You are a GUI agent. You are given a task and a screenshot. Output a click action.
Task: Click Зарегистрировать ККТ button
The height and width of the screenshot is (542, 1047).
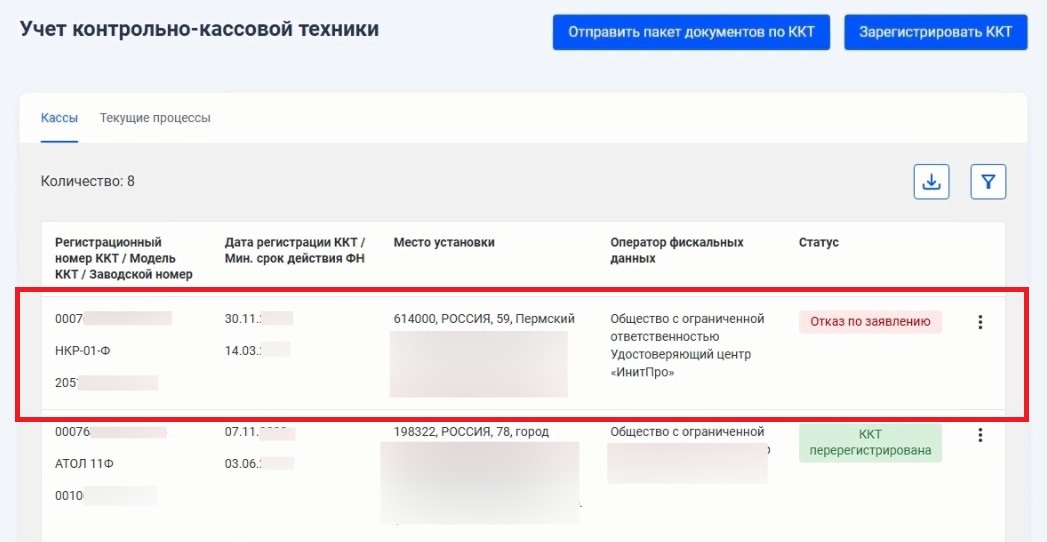click(935, 32)
